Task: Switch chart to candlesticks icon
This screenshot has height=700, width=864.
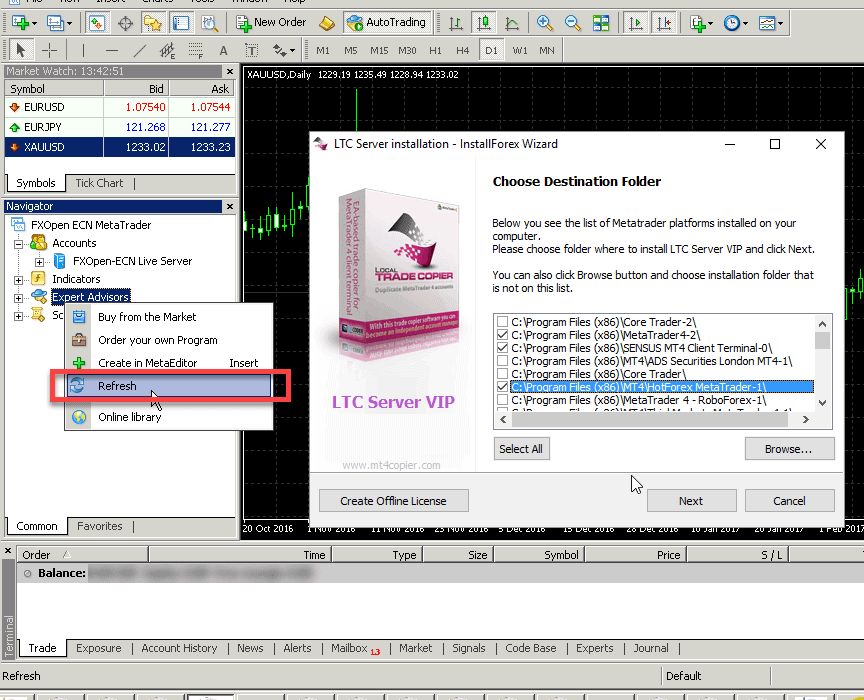Action: click(x=483, y=23)
